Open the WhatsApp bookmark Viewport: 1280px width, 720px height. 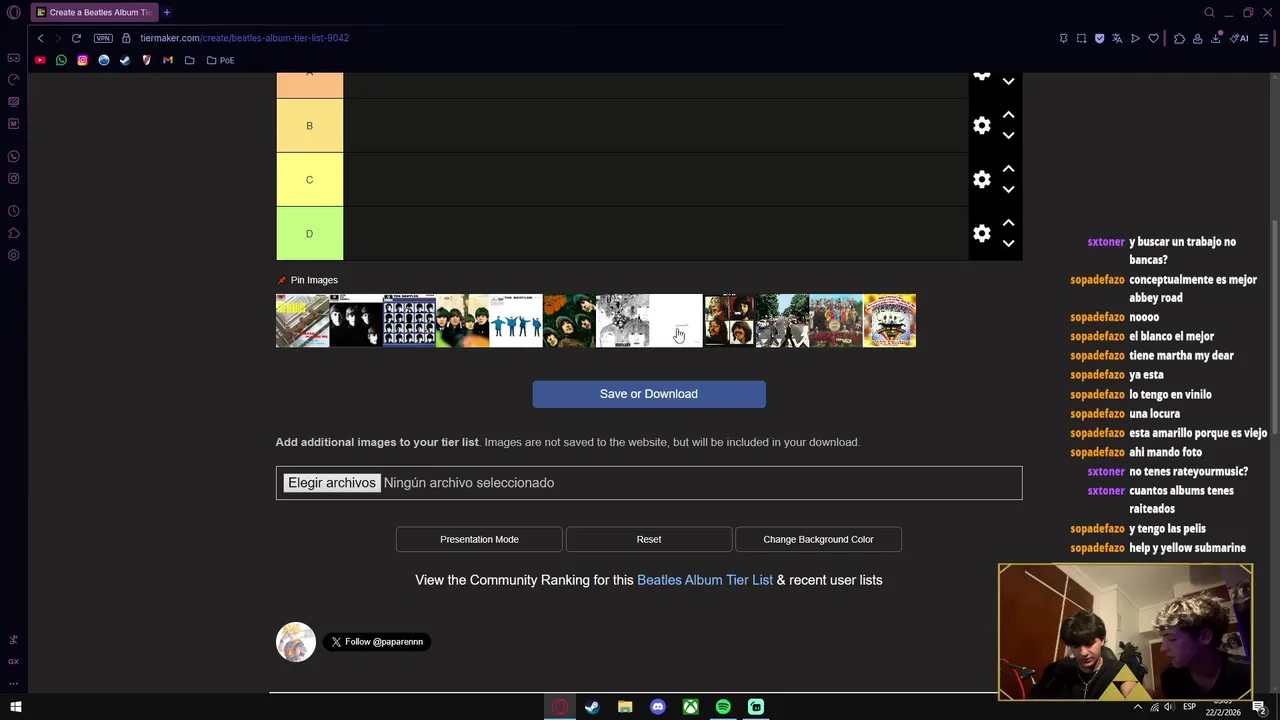coord(61,60)
